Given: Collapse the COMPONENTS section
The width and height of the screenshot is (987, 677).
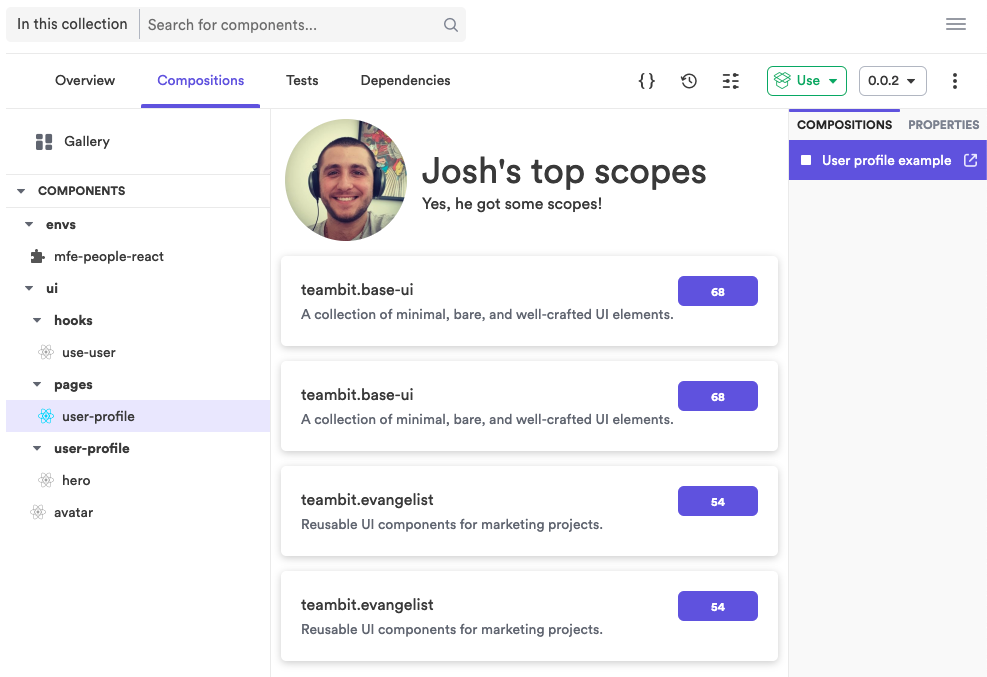Looking at the screenshot, I should coord(21,191).
